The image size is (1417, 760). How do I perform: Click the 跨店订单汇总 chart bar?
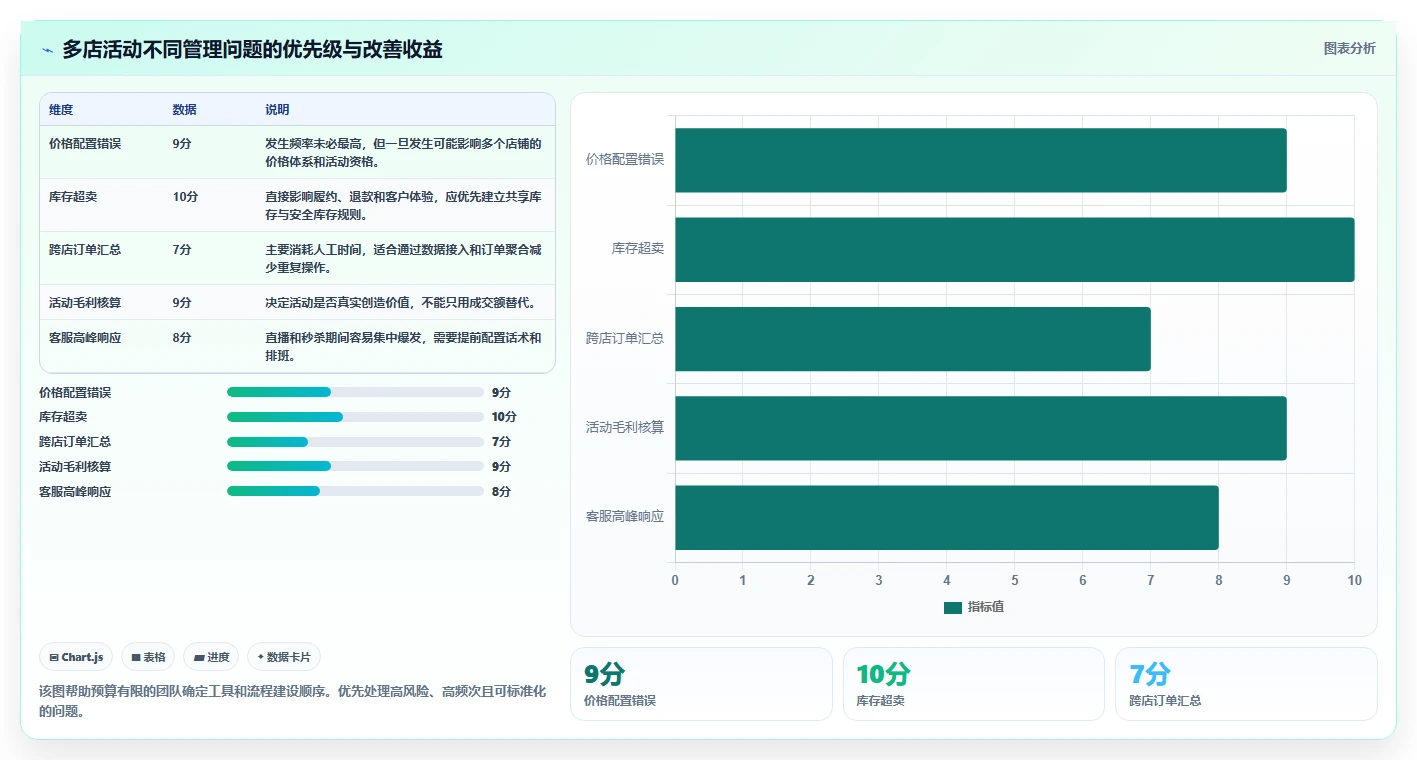pyautogui.click(x=913, y=339)
